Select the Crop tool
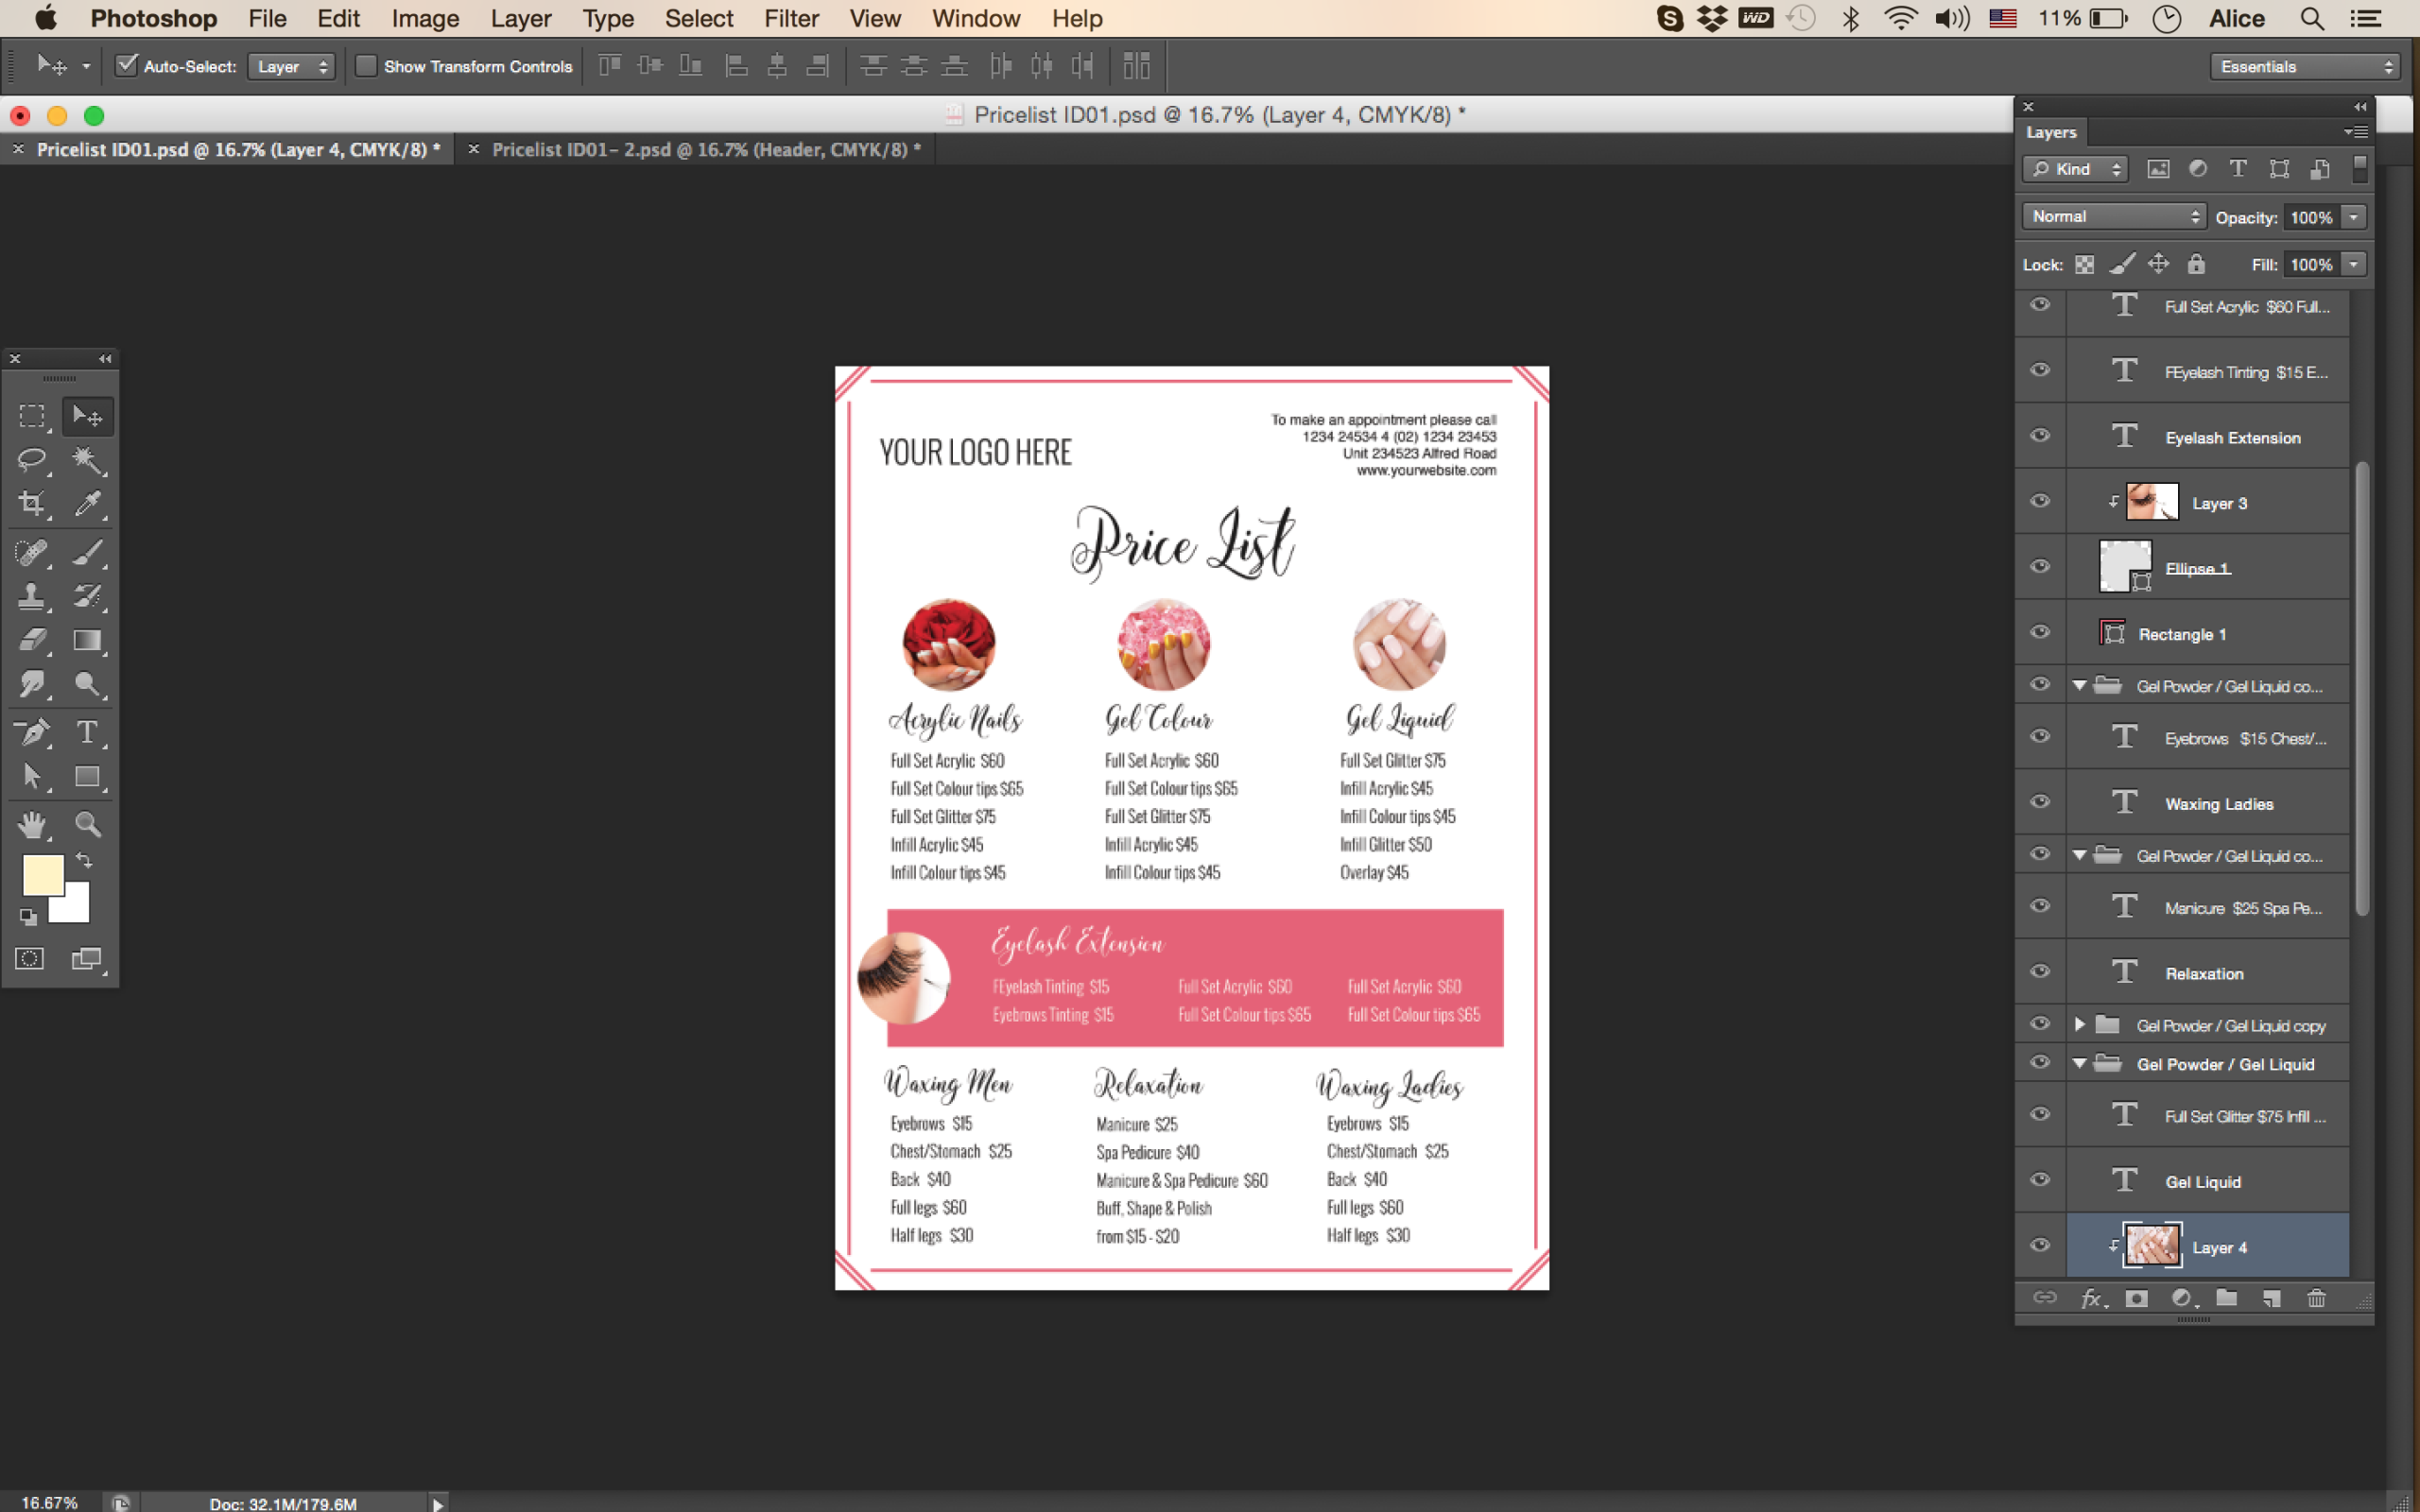The height and width of the screenshot is (1512, 2420). coord(31,504)
